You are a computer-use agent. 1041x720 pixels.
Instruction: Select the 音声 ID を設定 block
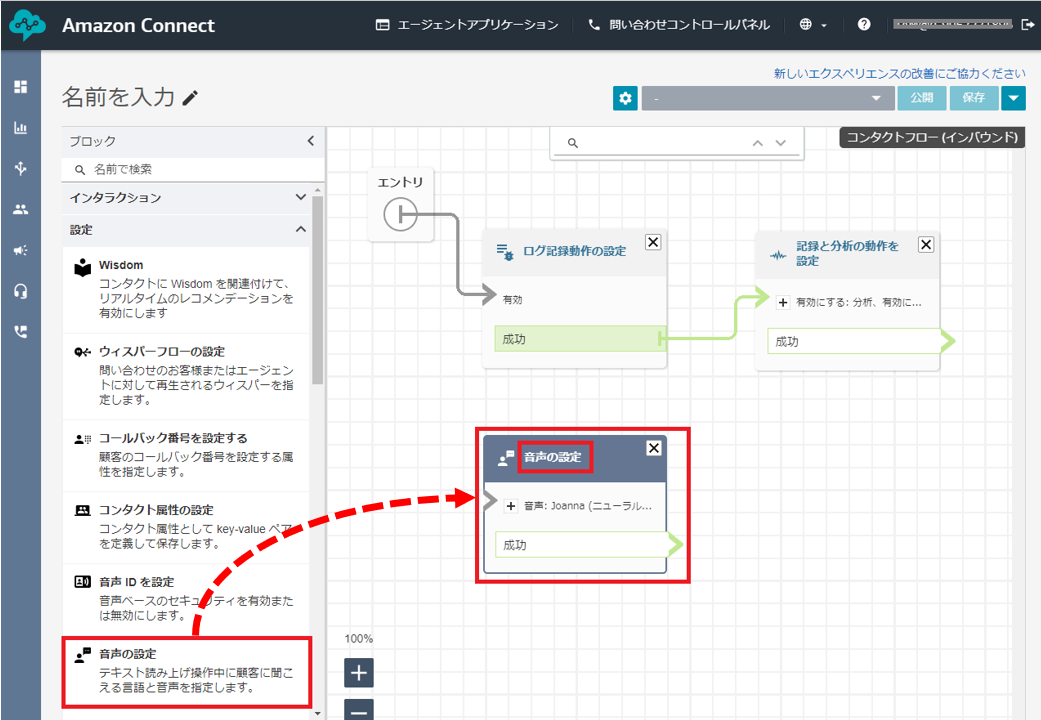(186, 598)
